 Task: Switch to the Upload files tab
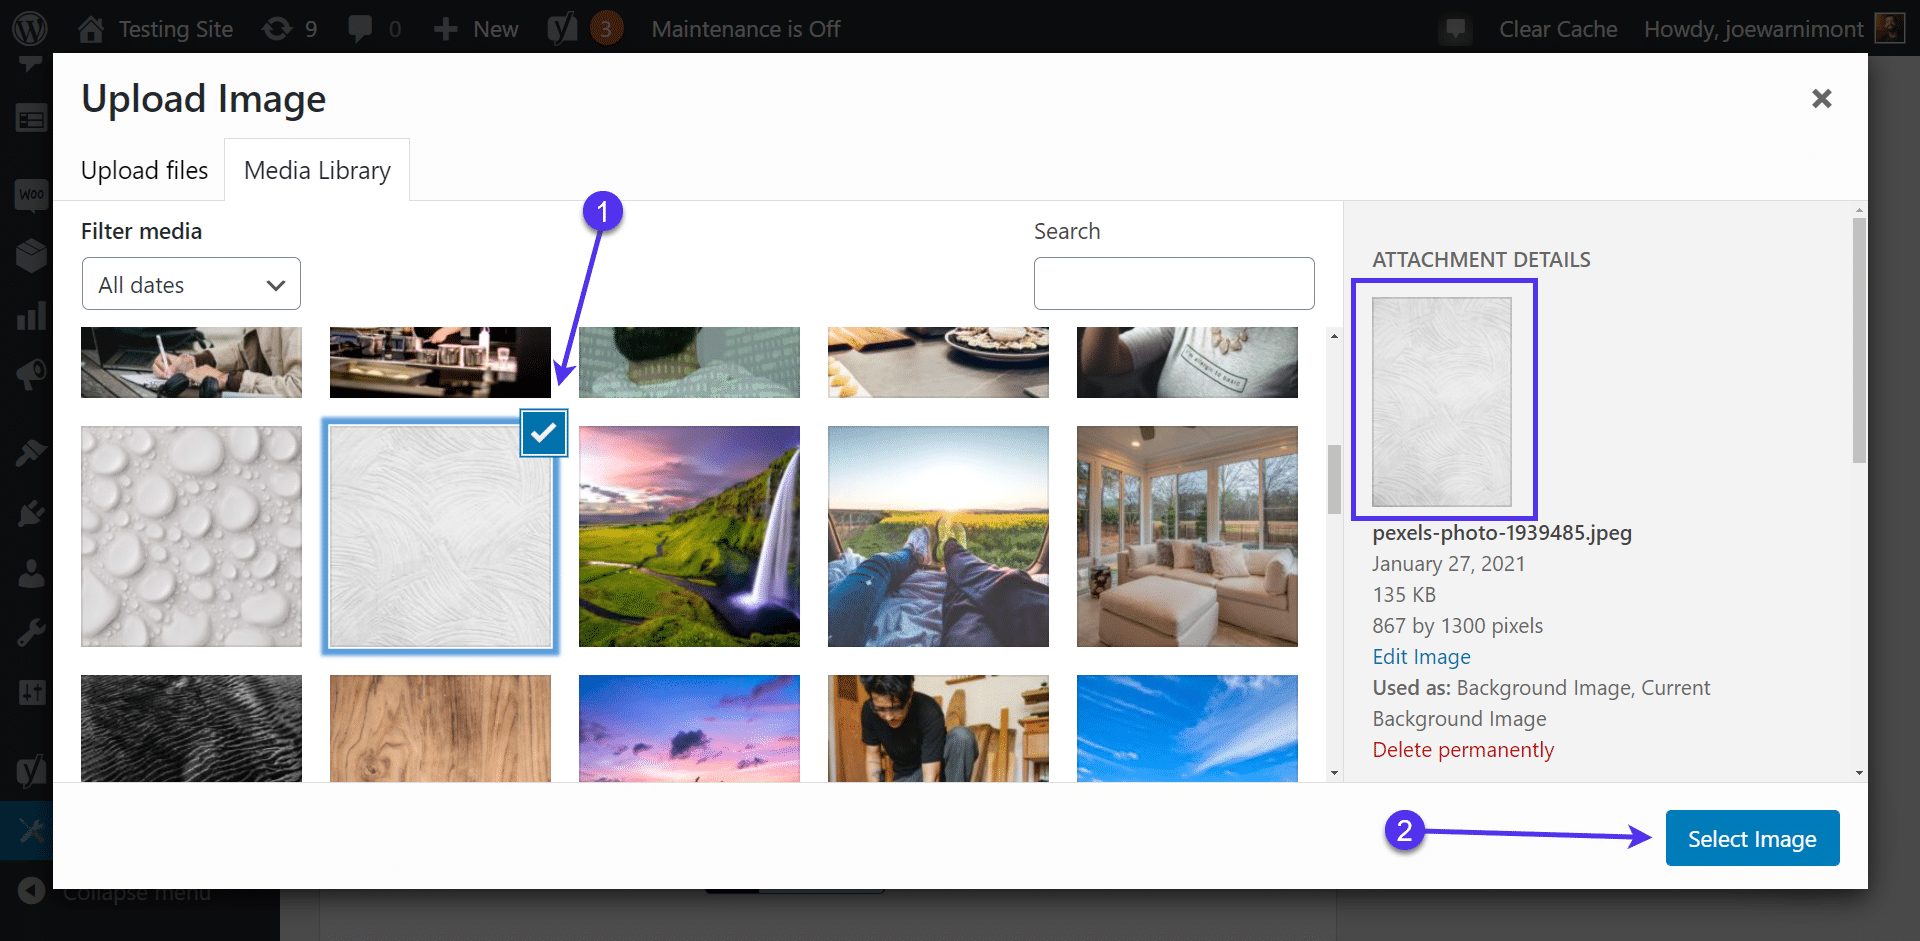pyautogui.click(x=143, y=169)
